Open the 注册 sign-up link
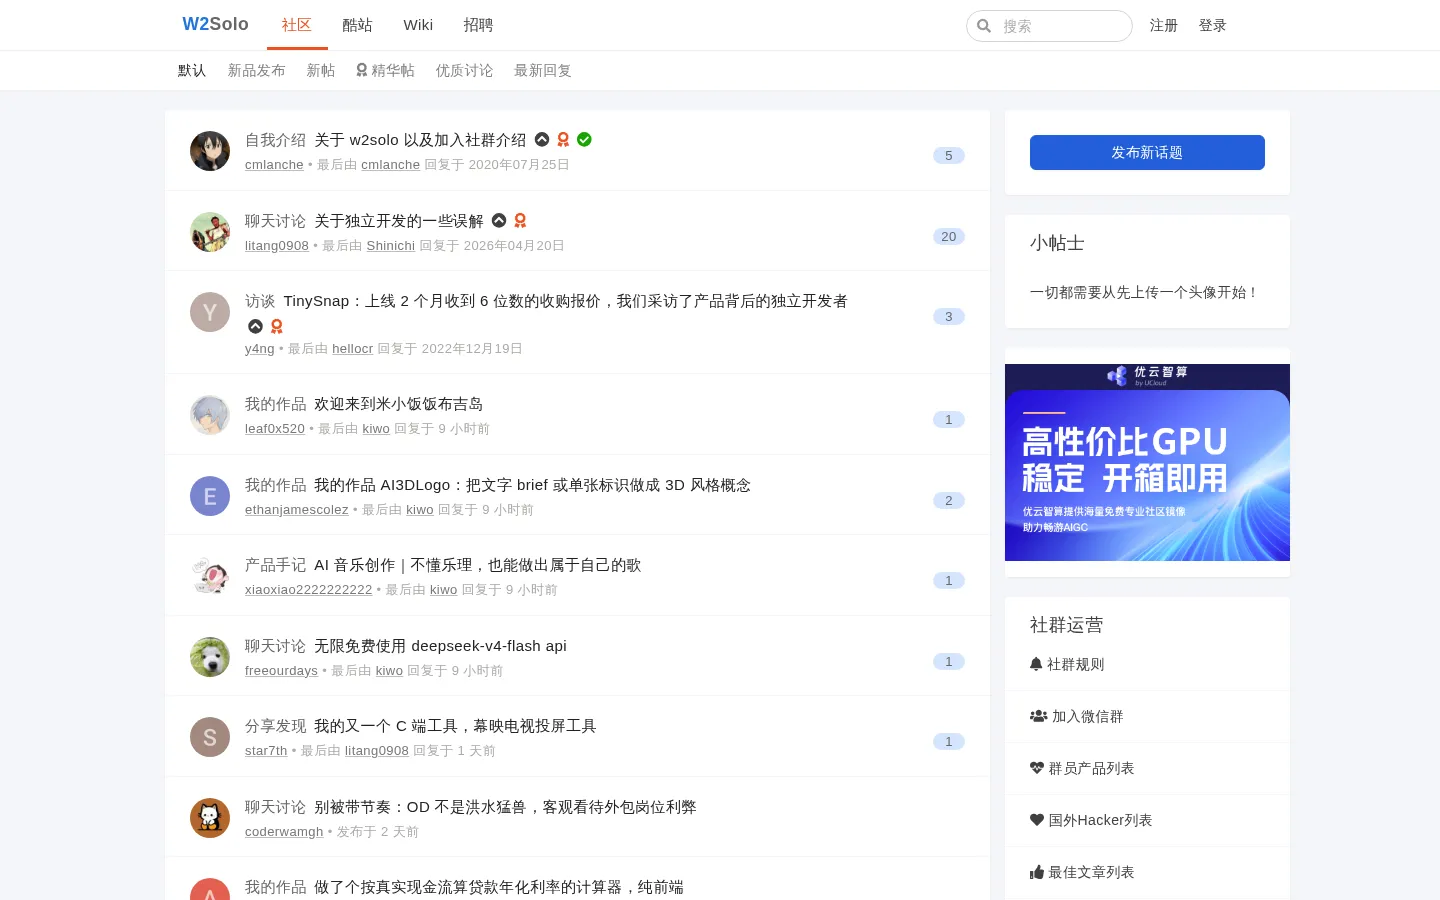 [1164, 25]
